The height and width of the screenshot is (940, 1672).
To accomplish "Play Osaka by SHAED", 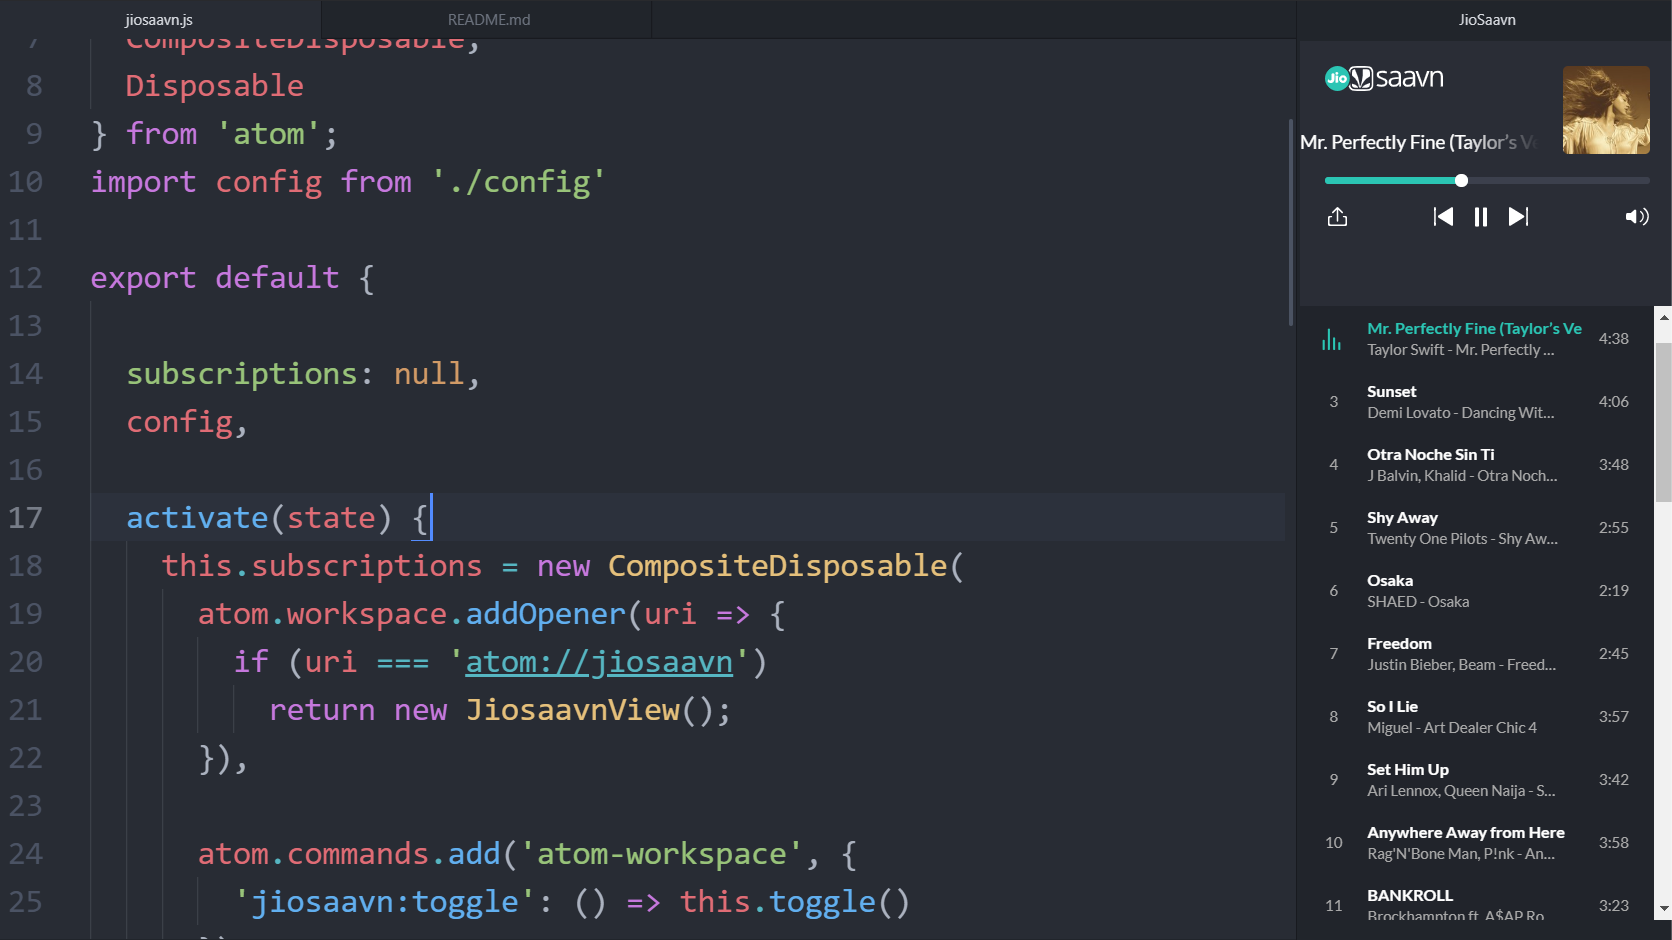I will pos(1477,591).
